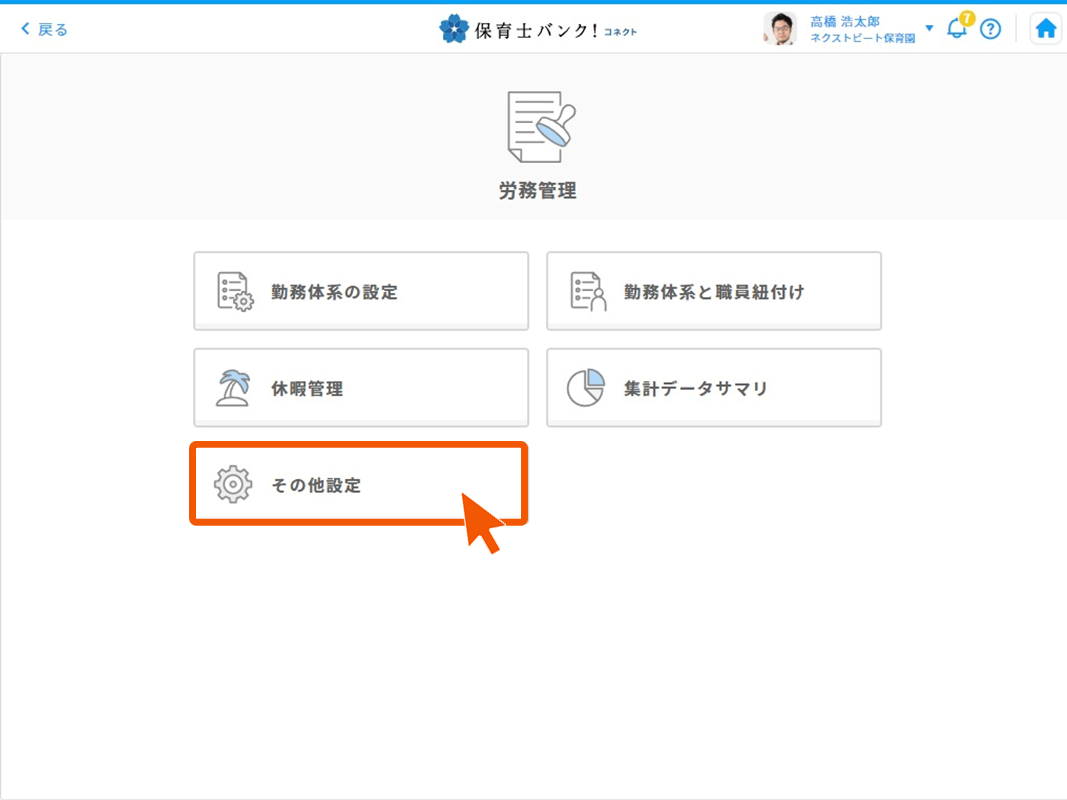This screenshot has height=800, width=1067.
Task: Click the gear icon for その他設定
Action: pyautogui.click(x=233, y=484)
